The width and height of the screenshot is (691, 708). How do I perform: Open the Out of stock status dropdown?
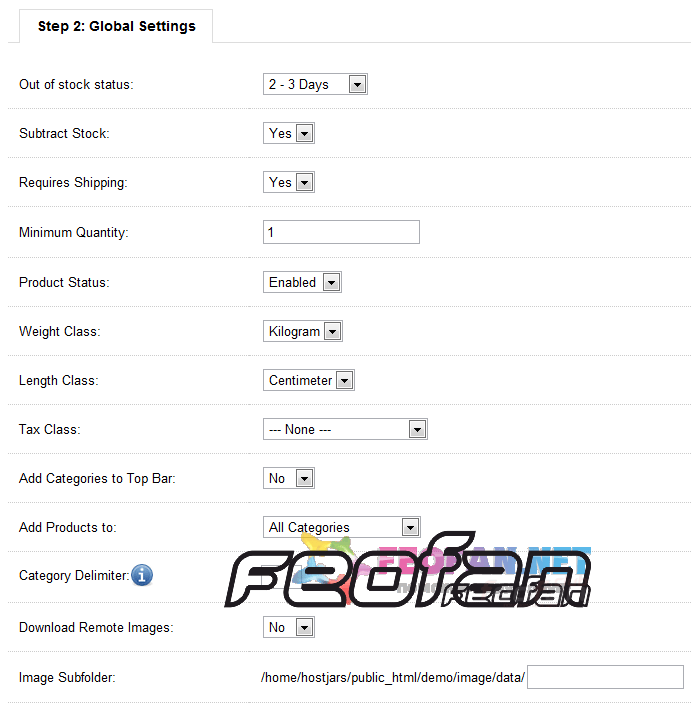(315, 84)
